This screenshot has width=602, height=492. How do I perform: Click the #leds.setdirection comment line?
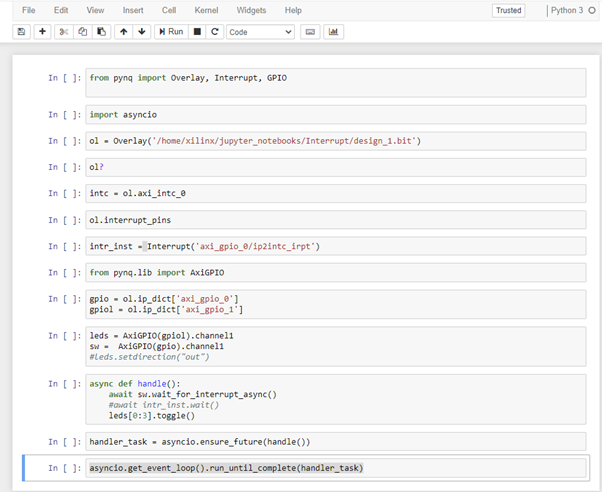(149, 357)
